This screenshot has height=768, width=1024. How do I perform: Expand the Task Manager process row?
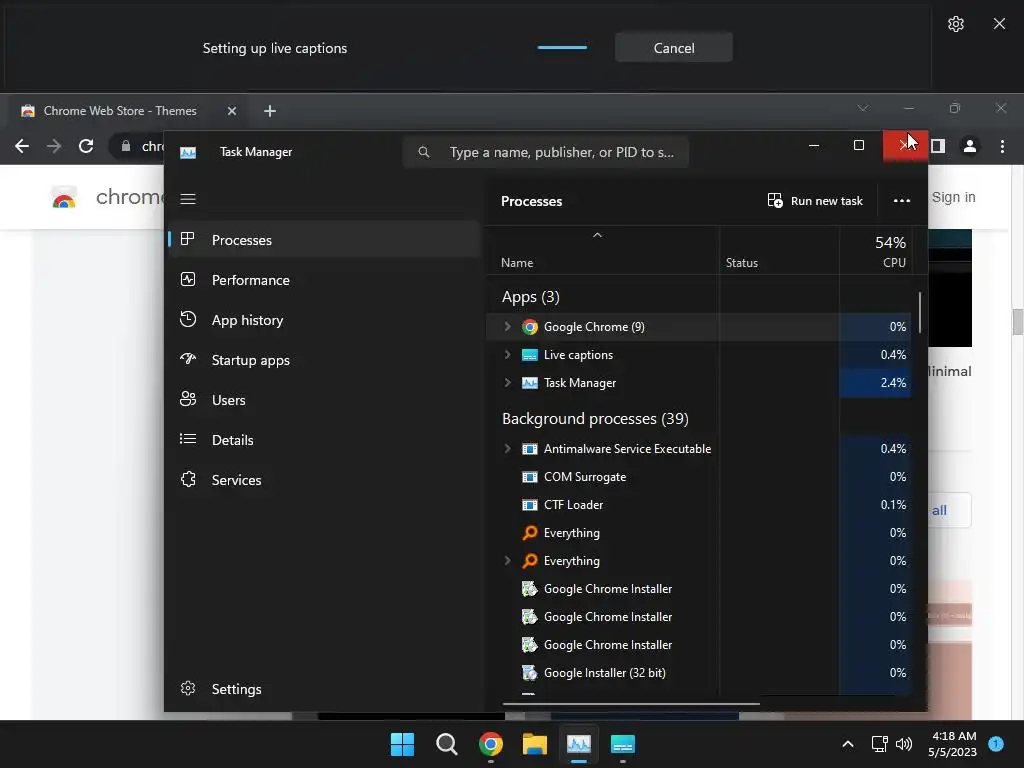click(507, 383)
